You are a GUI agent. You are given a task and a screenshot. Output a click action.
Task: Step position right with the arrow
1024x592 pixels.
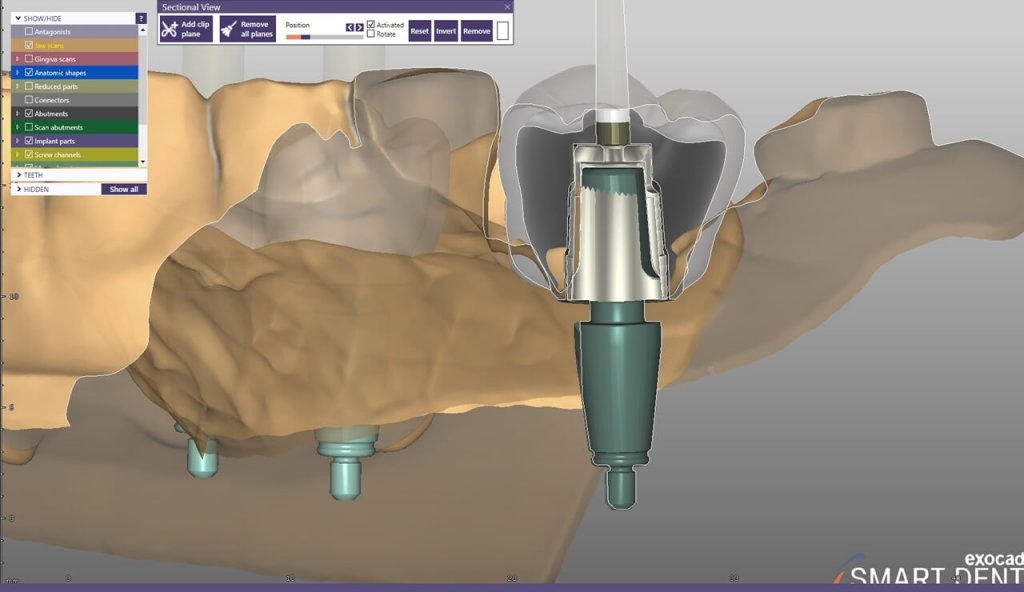tap(359, 27)
